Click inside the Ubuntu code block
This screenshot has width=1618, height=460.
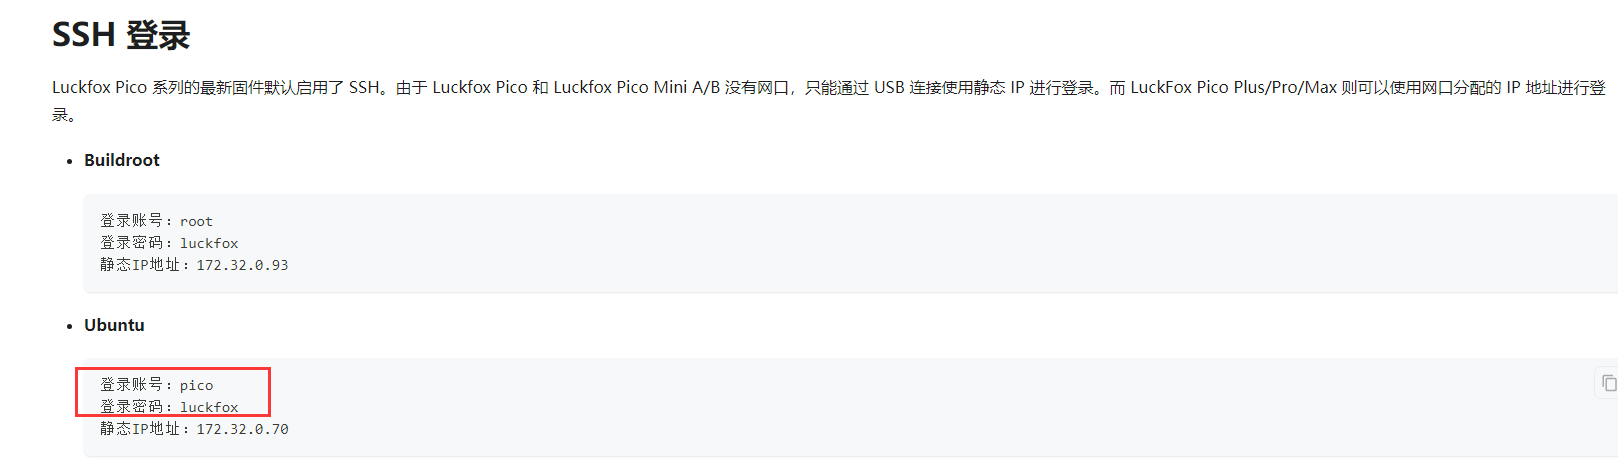tap(851, 407)
